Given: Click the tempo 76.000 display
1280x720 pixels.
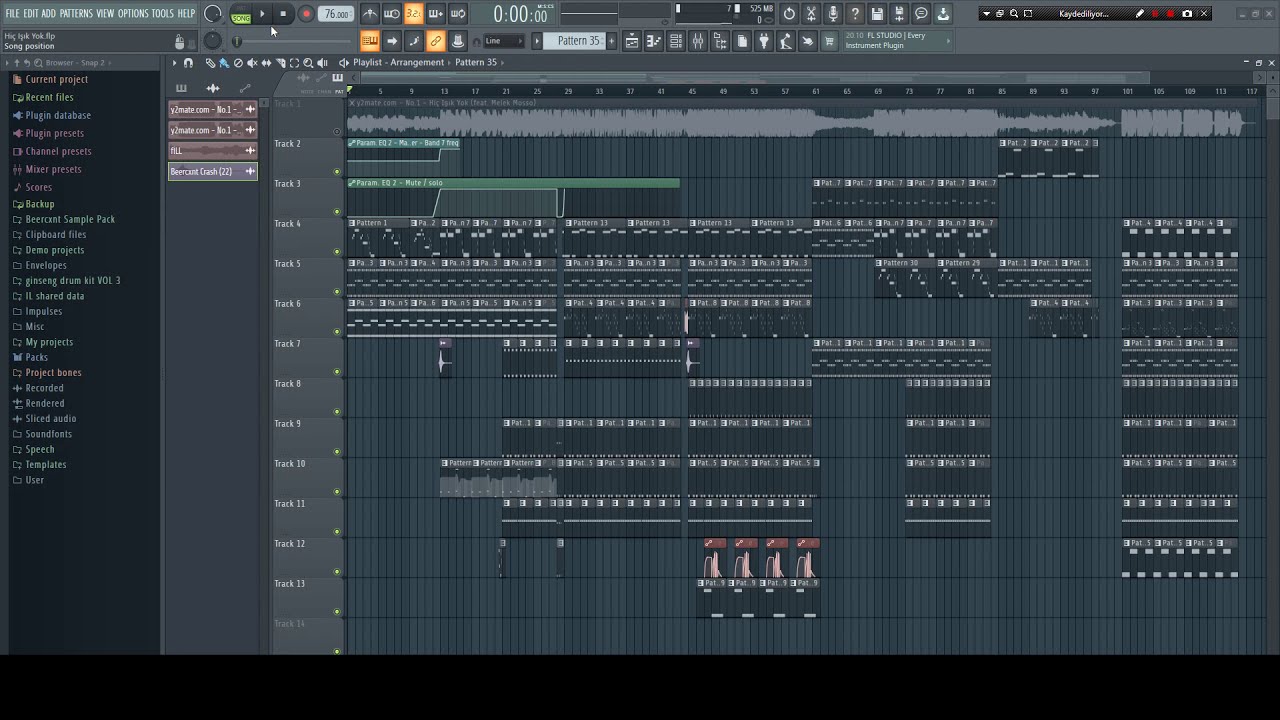Looking at the screenshot, I should [336, 14].
